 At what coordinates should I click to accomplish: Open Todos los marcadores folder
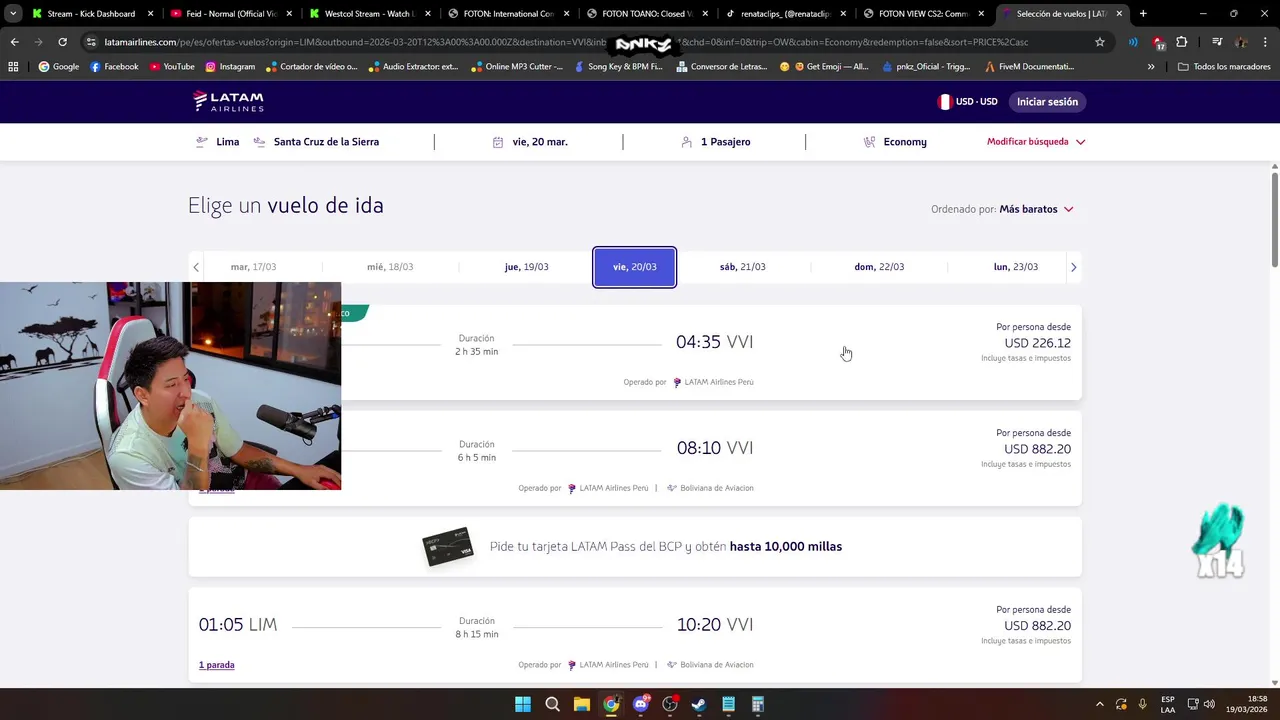[1224, 67]
